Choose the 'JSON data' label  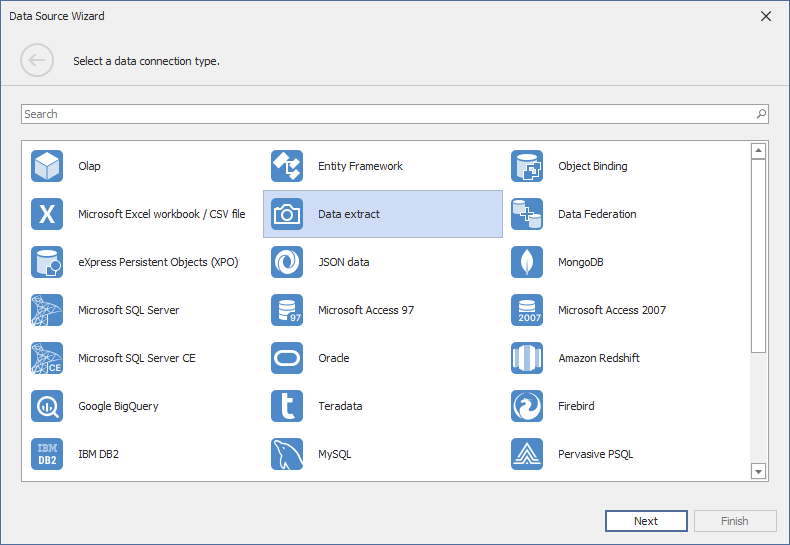click(x=344, y=262)
